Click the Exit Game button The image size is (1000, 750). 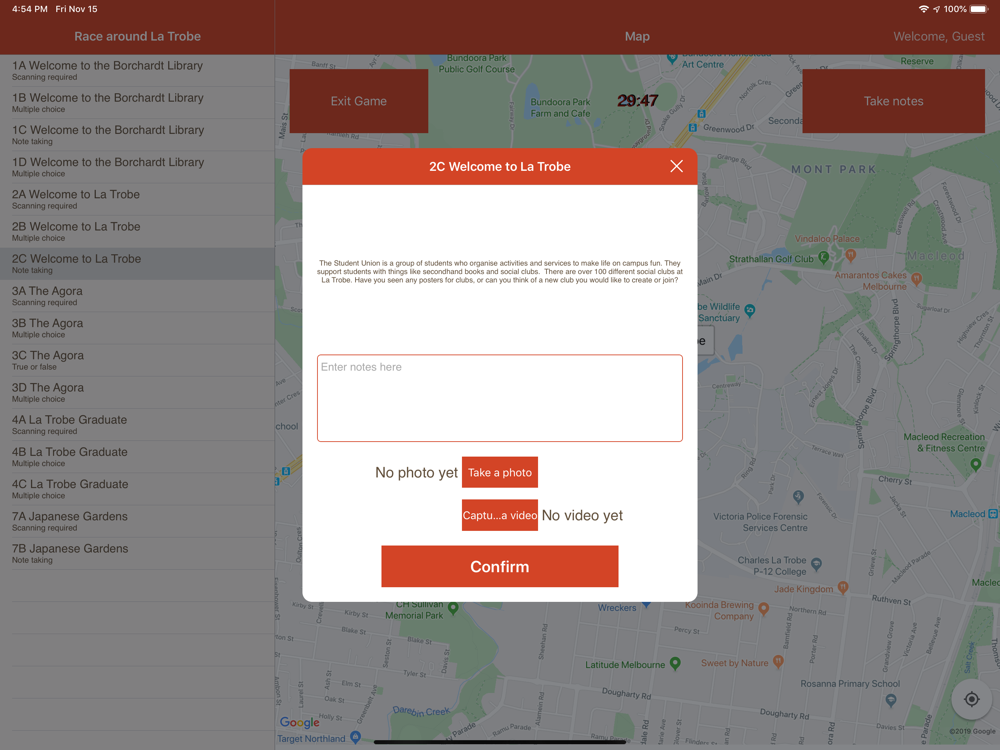point(358,101)
